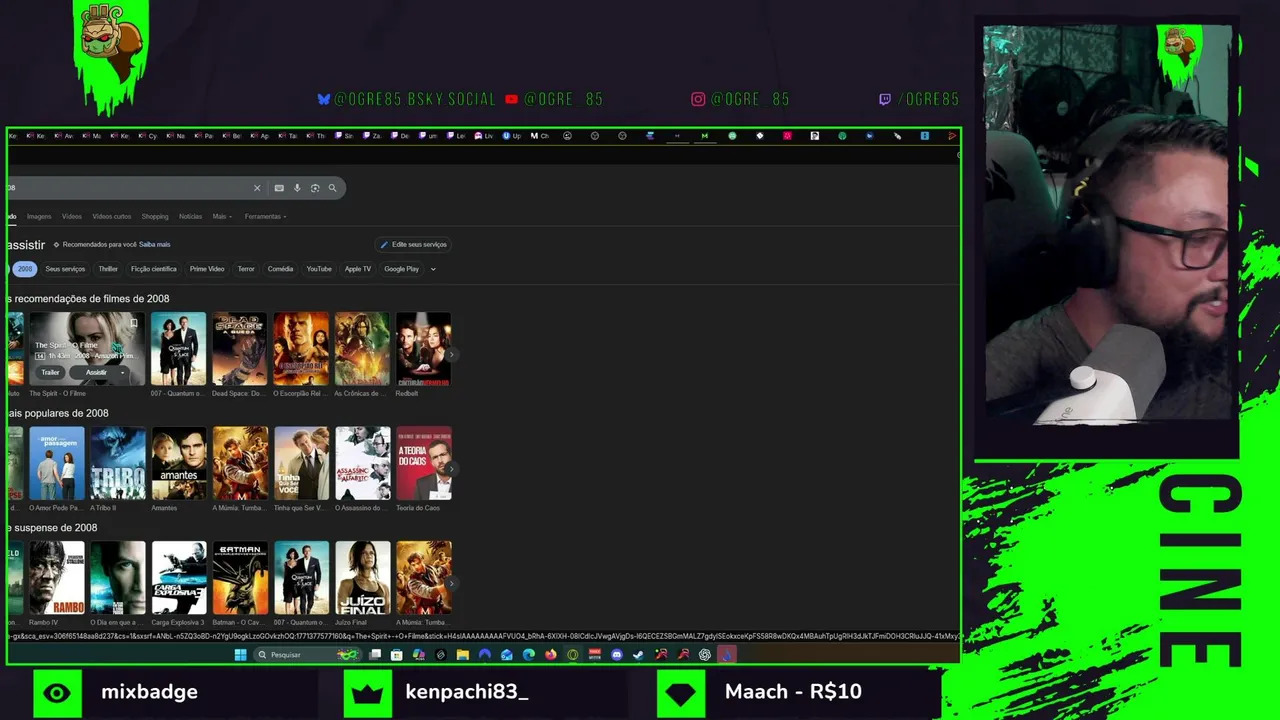Switch to the Twitch 'Sin' browser tab

click(x=344, y=136)
